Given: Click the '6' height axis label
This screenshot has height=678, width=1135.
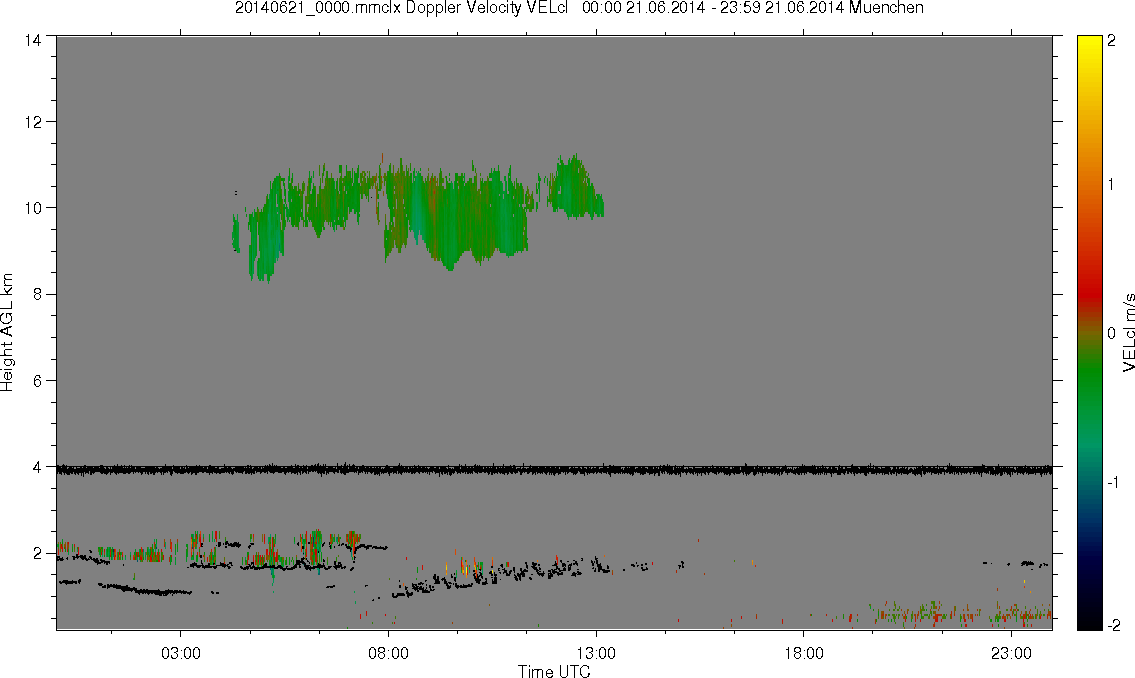Looking at the screenshot, I should (x=36, y=381).
